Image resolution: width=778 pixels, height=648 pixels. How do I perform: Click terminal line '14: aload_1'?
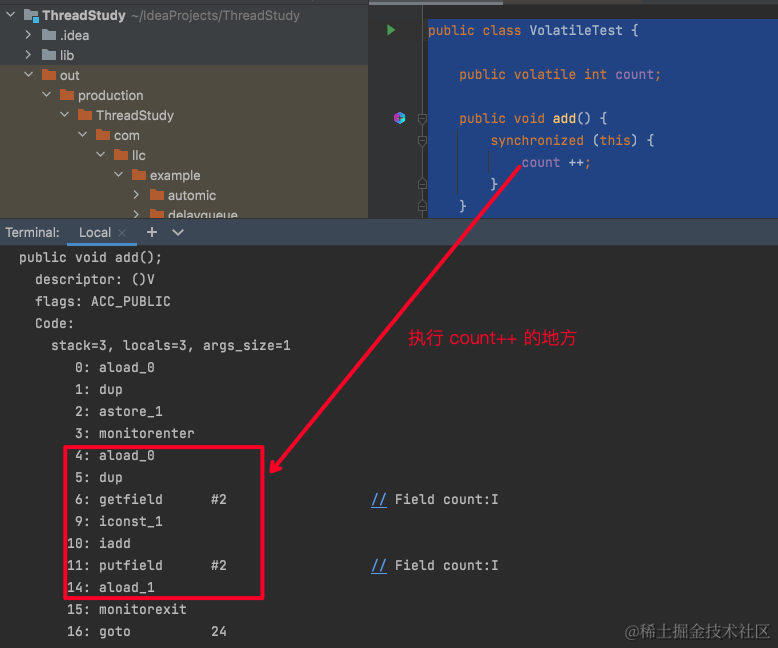pos(111,587)
